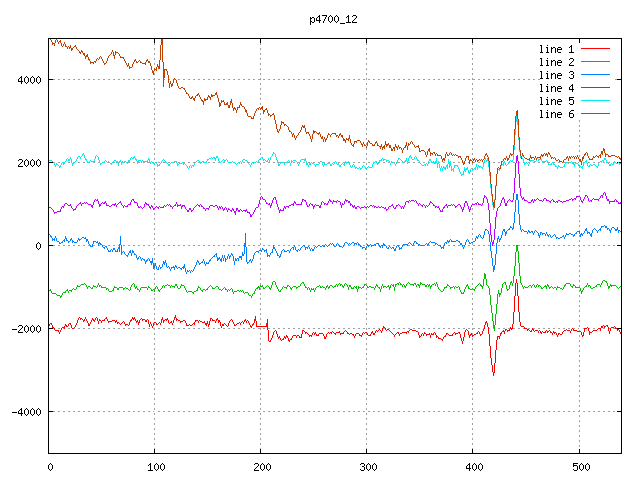Screen dimensions: 640x480
Task: Click the y-axis label 4000
Action: [29, 80]
